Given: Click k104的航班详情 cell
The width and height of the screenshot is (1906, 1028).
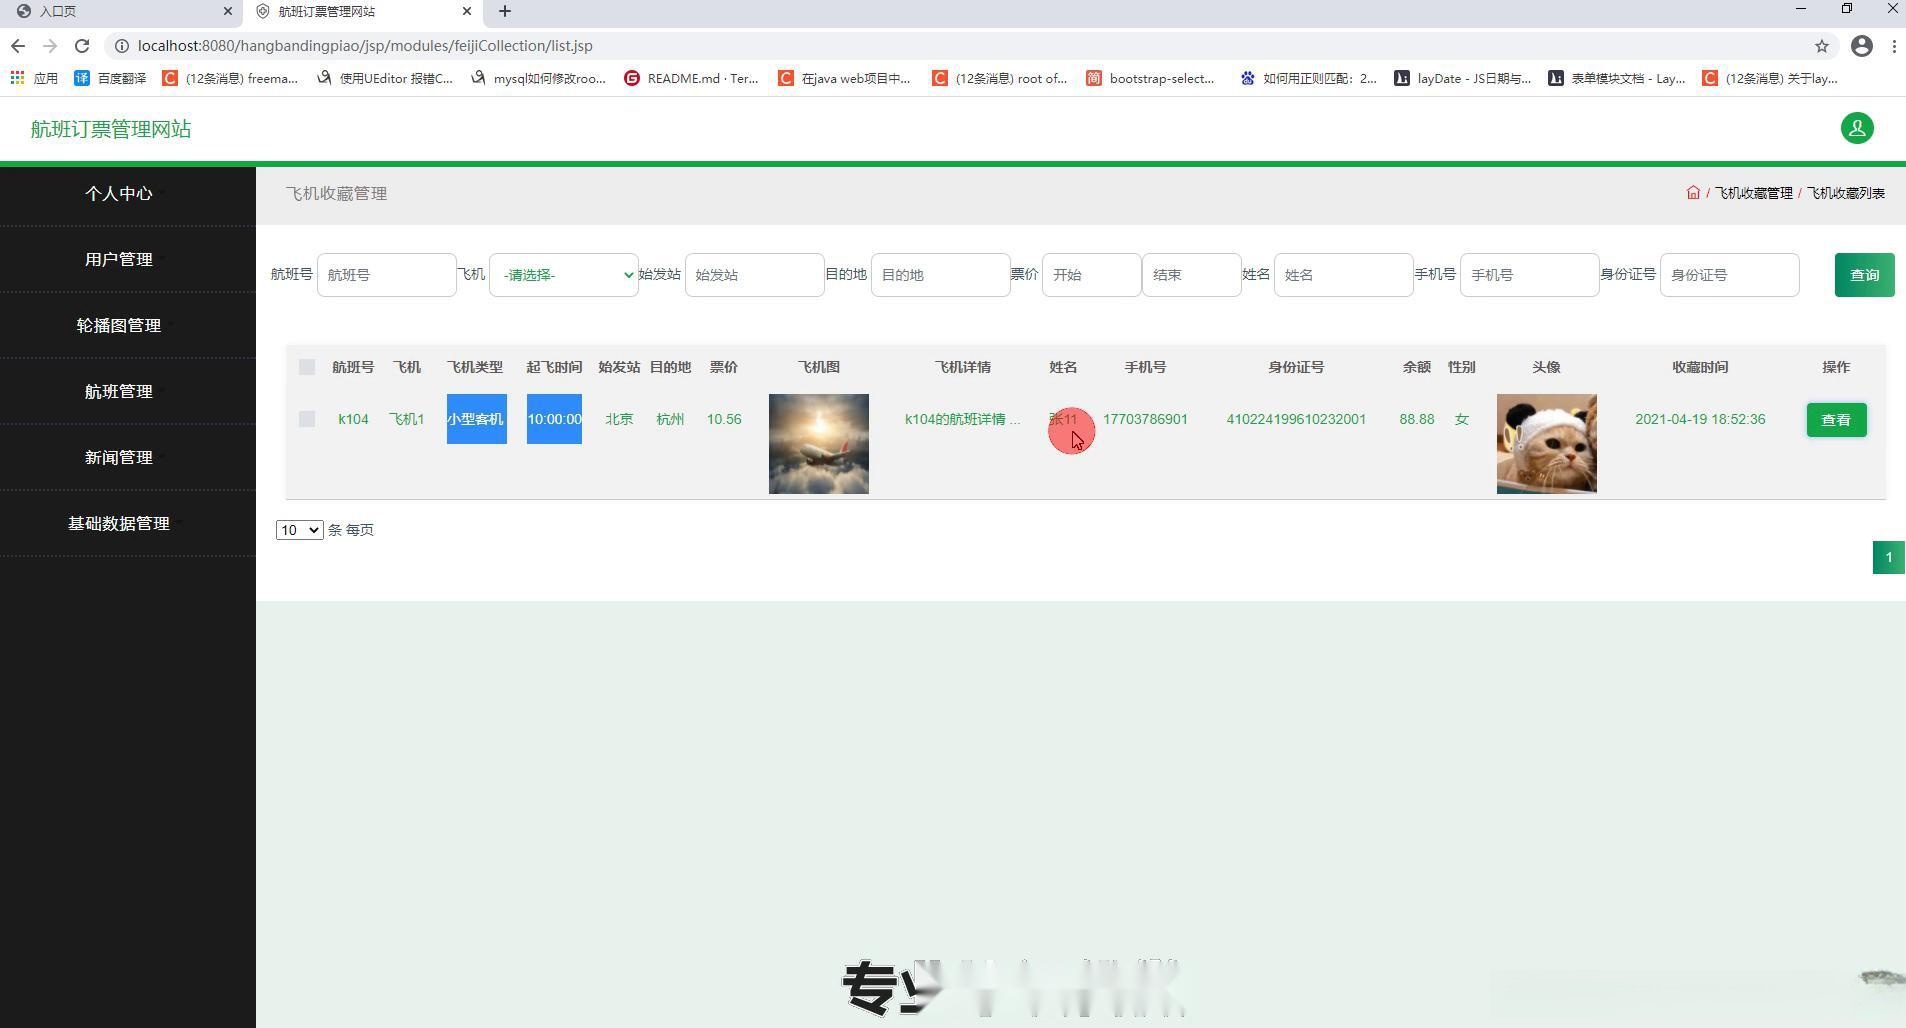Looking at the screenshot, I should [x=962, y=419].
